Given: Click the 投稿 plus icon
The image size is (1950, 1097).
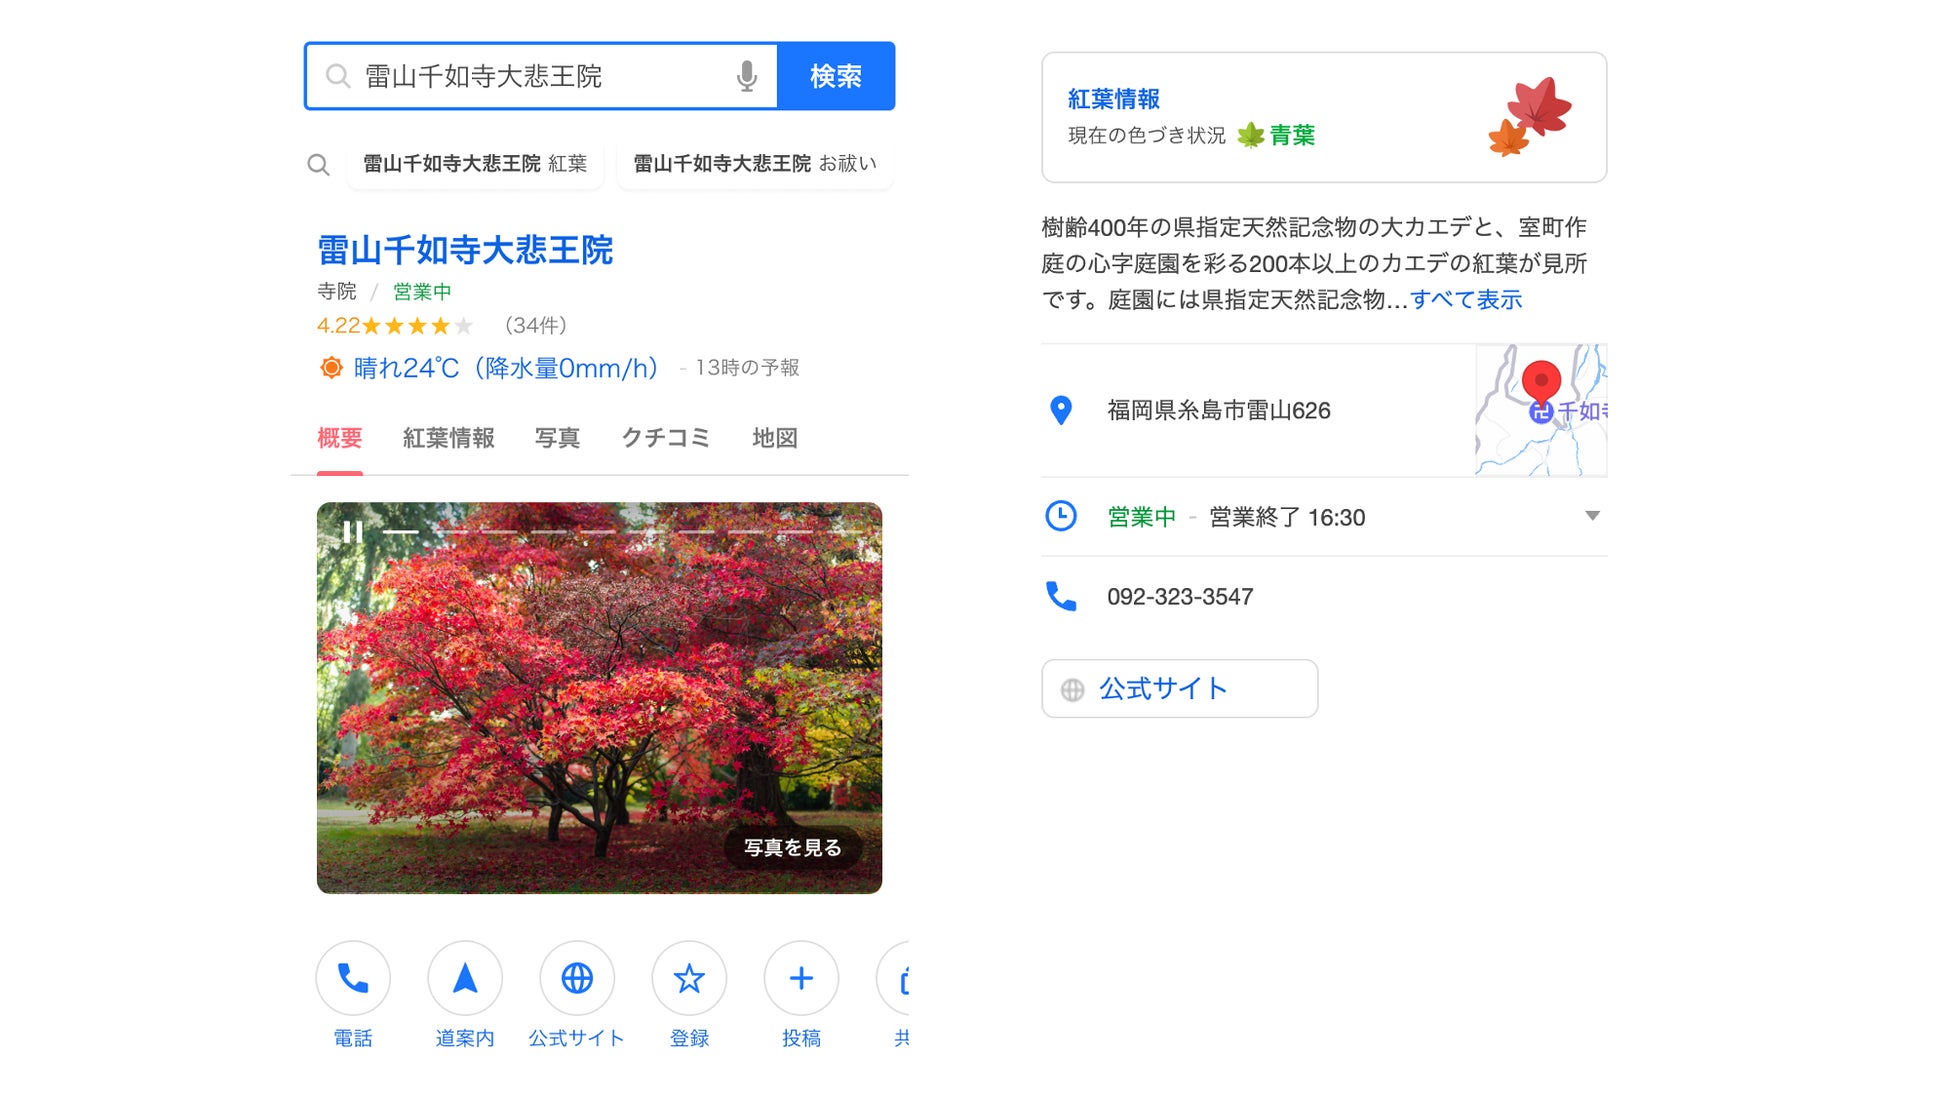Looking at the screenshot, I should 801,978.
